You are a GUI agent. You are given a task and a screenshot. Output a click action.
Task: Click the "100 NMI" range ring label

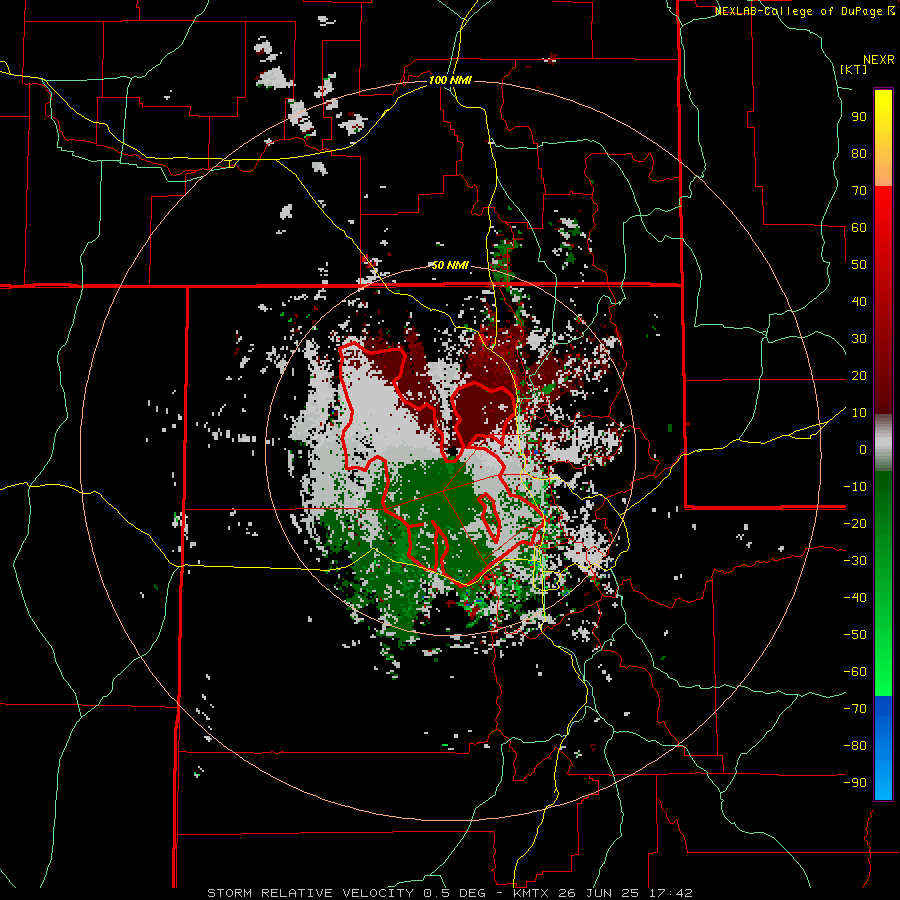click(x=450, y=80)
